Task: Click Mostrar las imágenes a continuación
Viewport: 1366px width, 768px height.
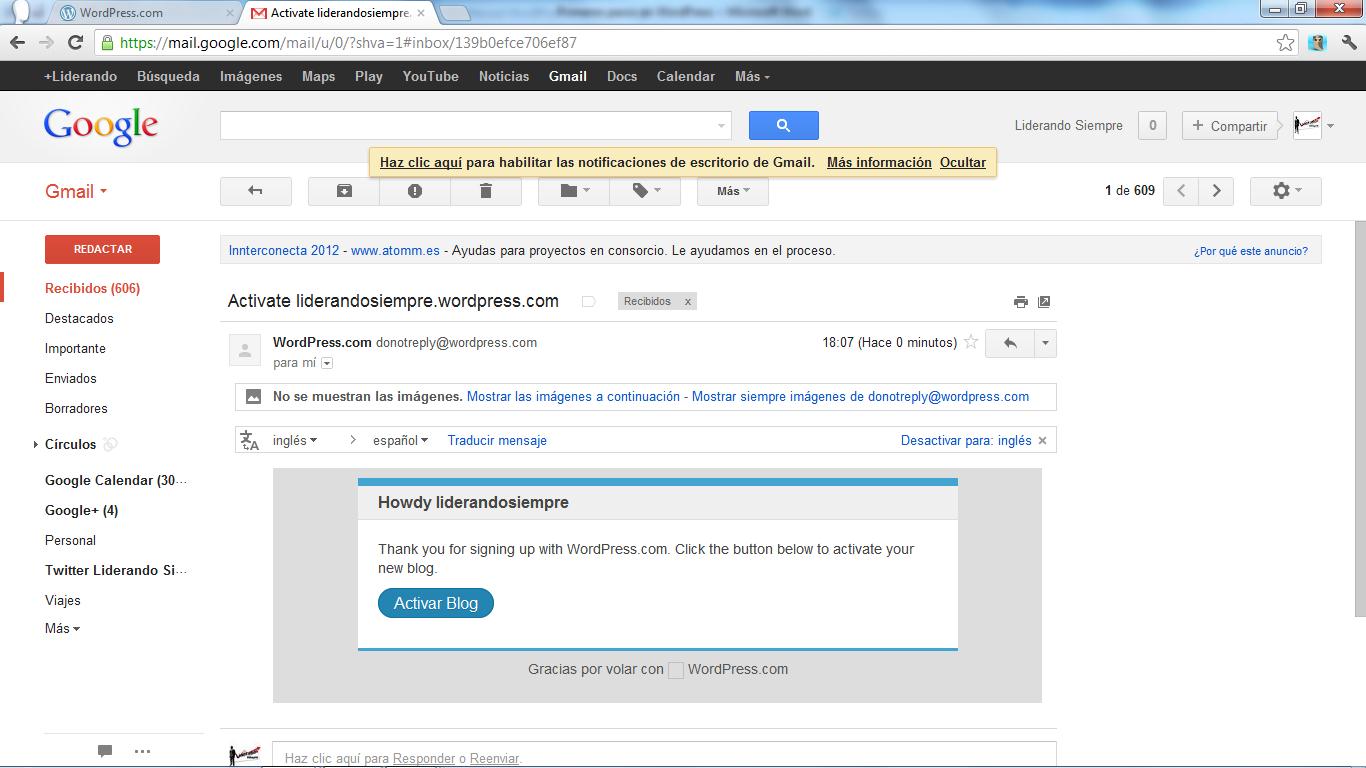Action: coord(573,396)
